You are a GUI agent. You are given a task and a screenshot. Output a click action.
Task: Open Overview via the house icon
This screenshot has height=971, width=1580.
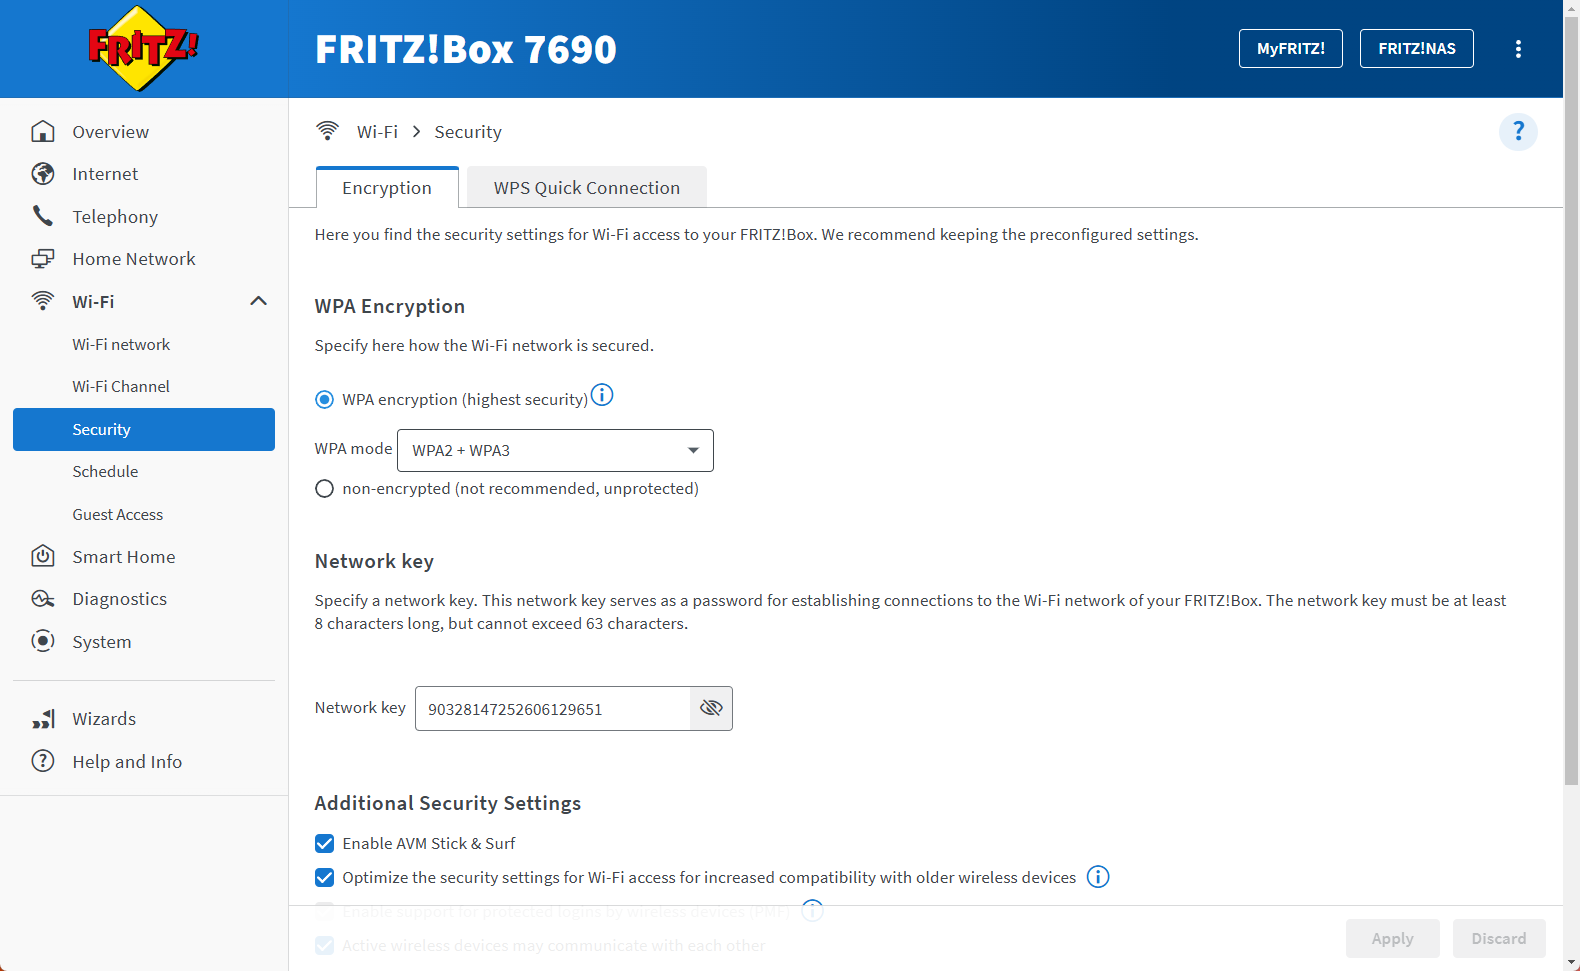tap(43, 132)
